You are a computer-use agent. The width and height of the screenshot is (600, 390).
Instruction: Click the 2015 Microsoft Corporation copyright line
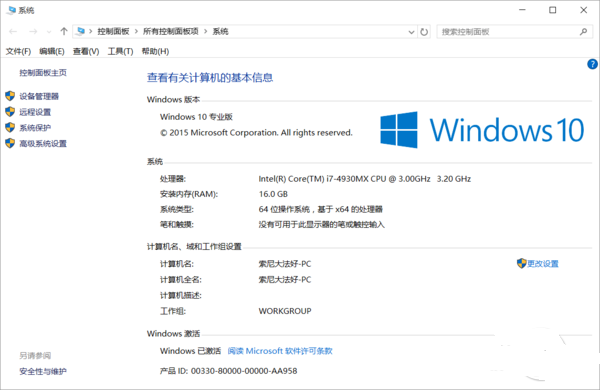[x=256, y=133]
